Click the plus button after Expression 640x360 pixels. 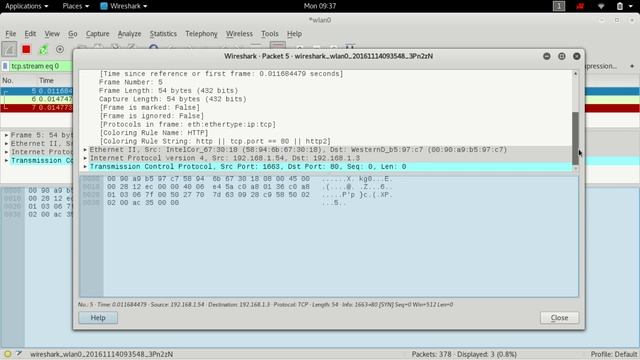click(632, 66)
